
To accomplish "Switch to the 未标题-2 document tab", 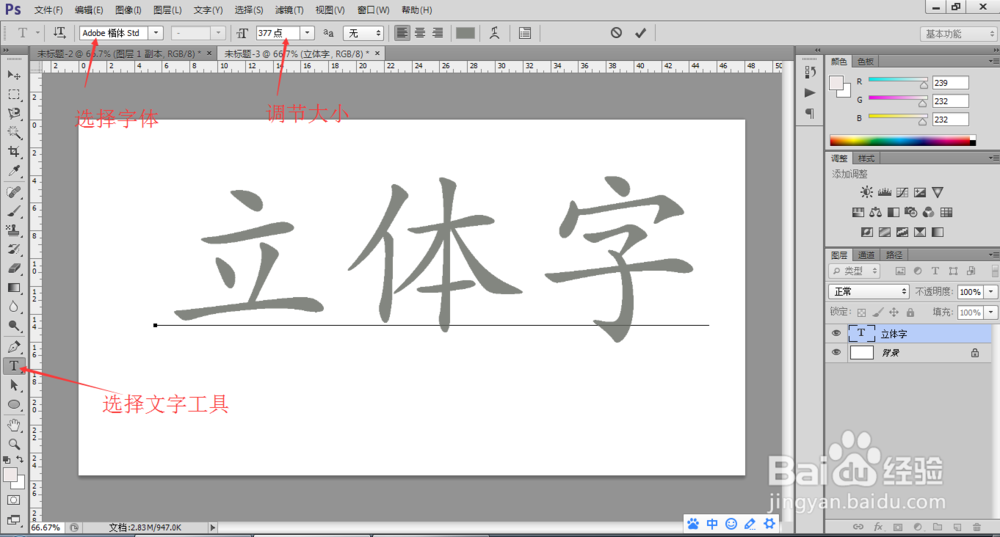I will (x=119, y=54).
